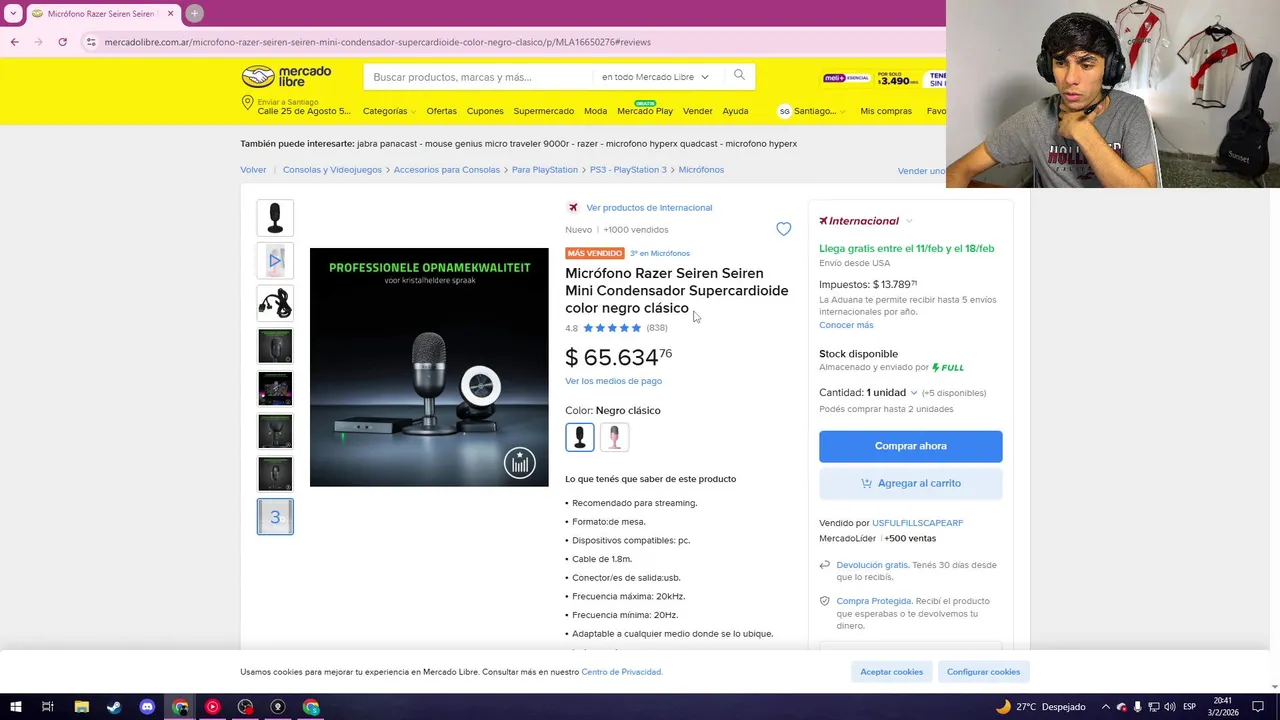Click the Compra Protegida shield icon
This screenshot has width=1280, height=720.
[825, 601]
